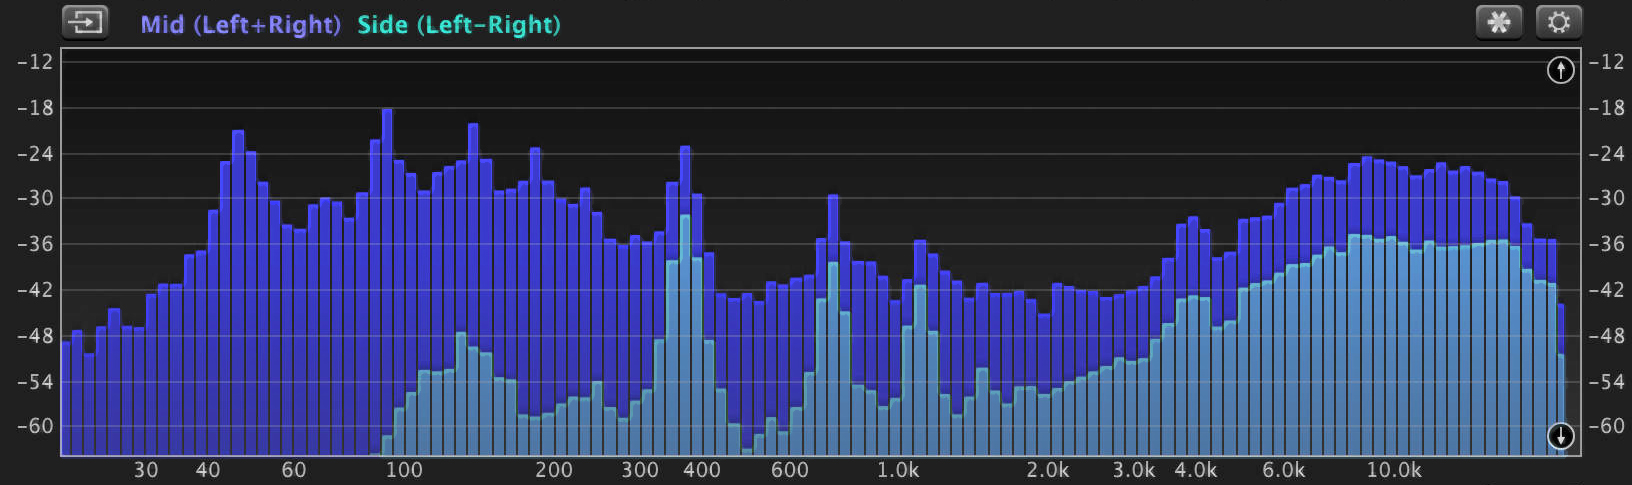Click the 30 Hz frequency axis label
The image size is (1632, 485).
pyautogui.click(x=146, y=470)
